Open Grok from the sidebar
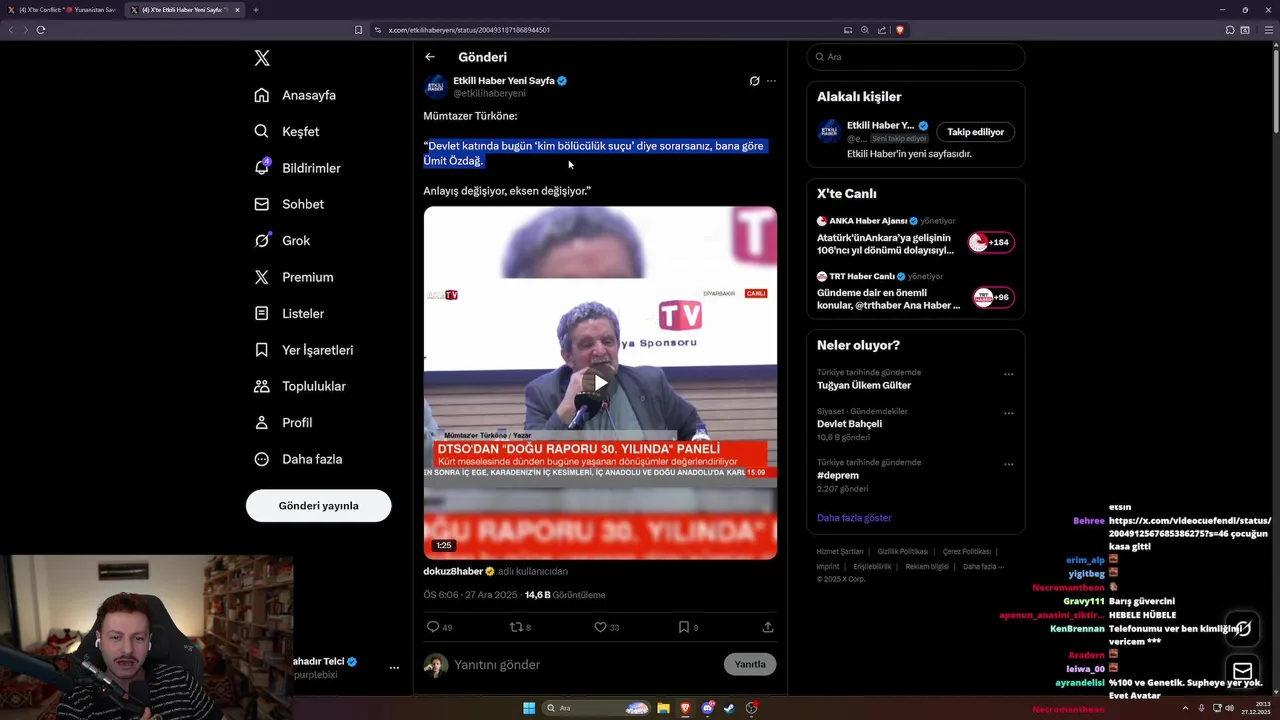This screenshot has width=1280, height=720. pos(282,240)
